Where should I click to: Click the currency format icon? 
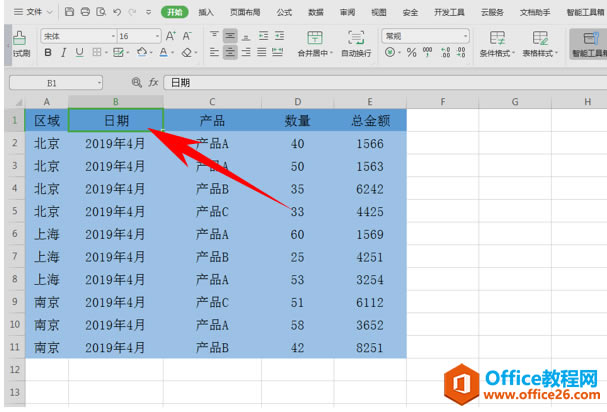point(390,52)
